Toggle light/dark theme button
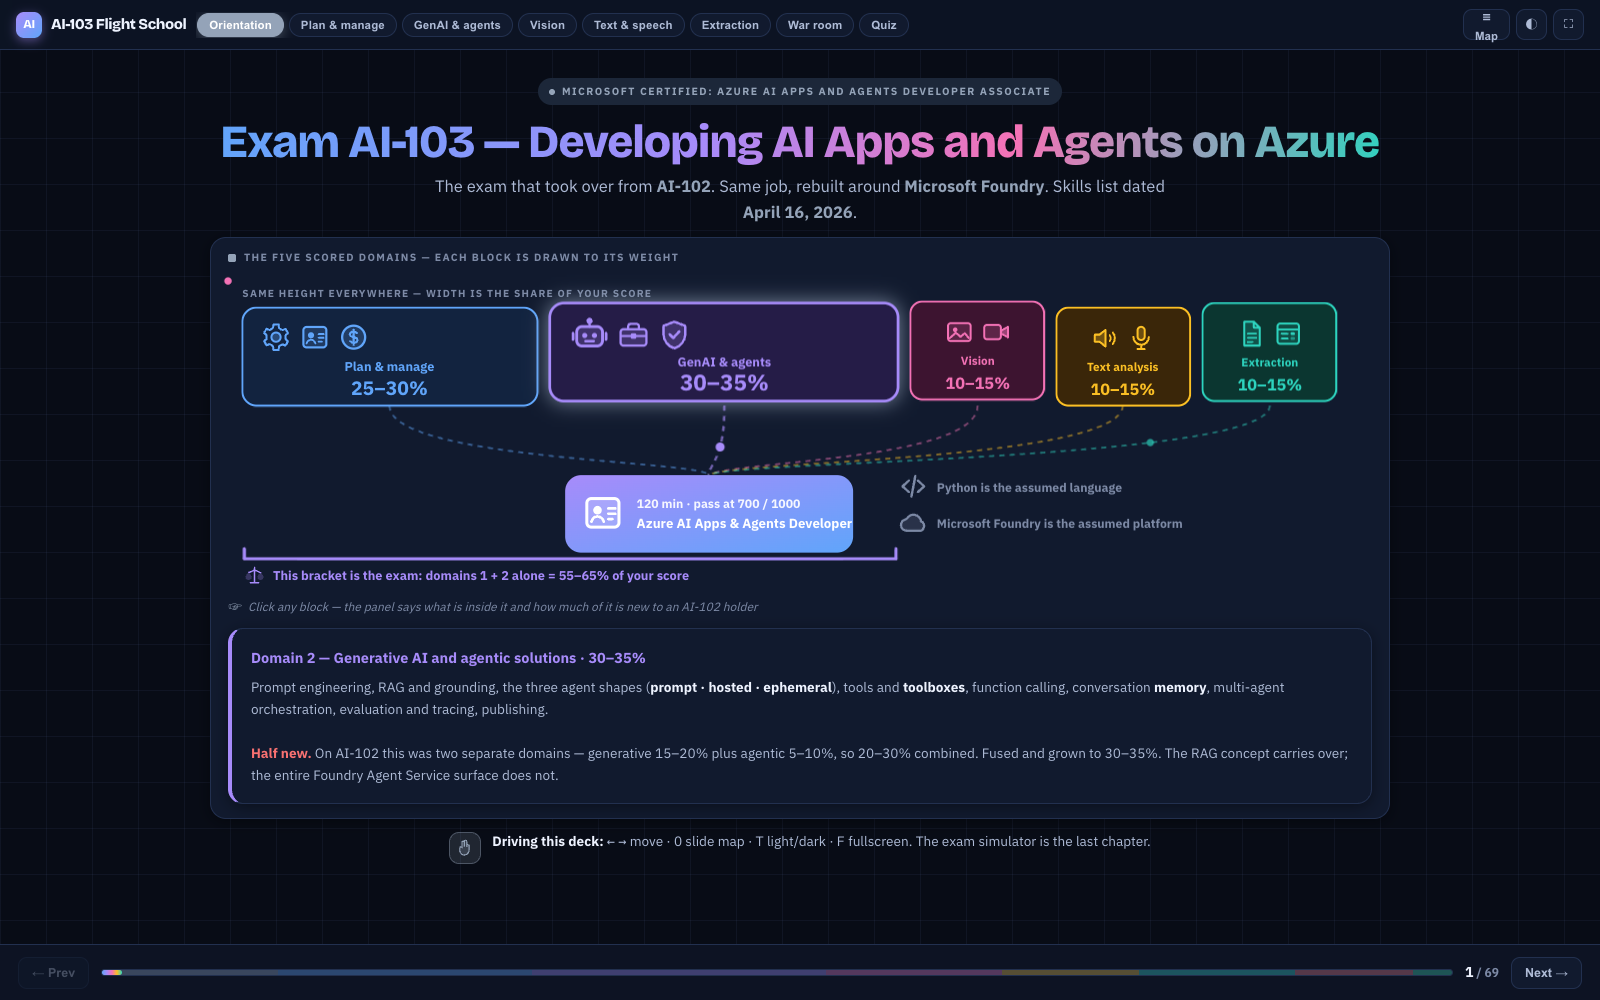Image resolution: width=1600 pixels, height=1000 pixels. click(1531, 24)
